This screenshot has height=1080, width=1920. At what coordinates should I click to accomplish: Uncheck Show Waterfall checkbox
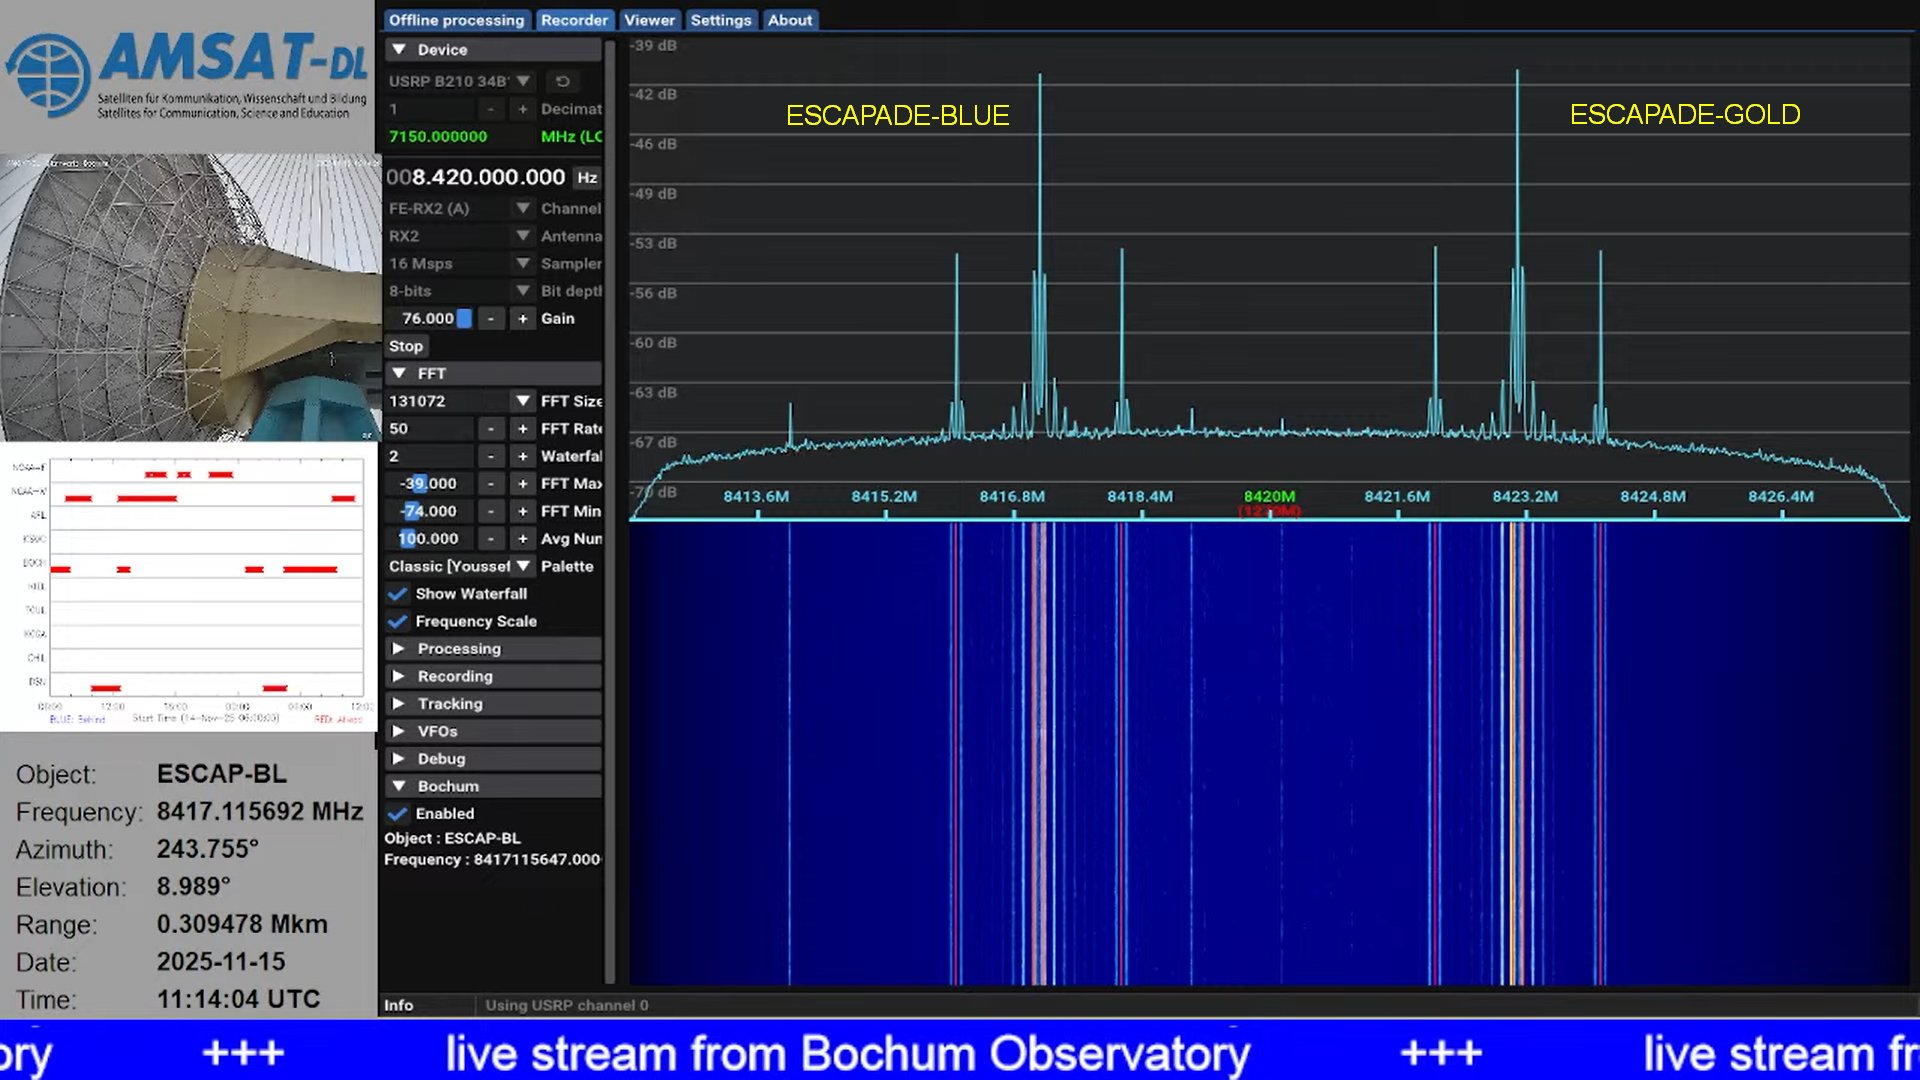pyautogui.click(x=398, y=593)
